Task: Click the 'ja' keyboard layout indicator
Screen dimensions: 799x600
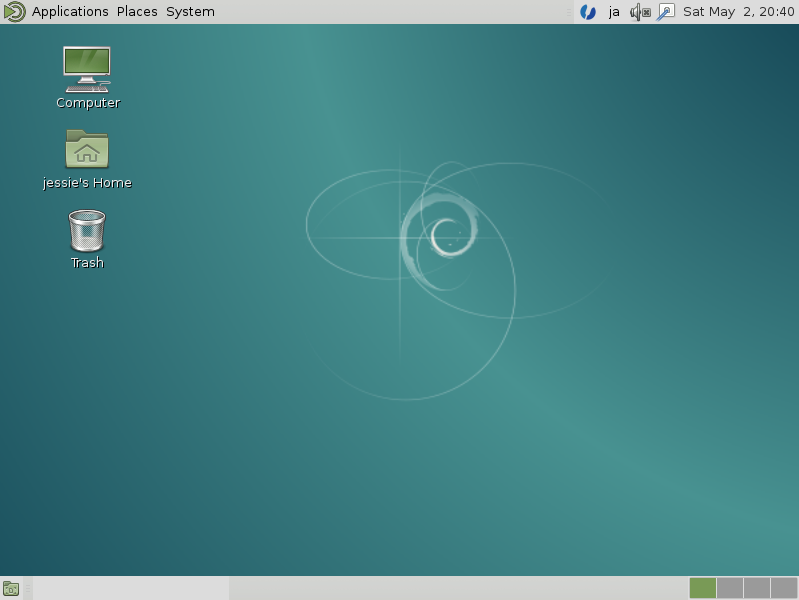Action: point(614,12)
